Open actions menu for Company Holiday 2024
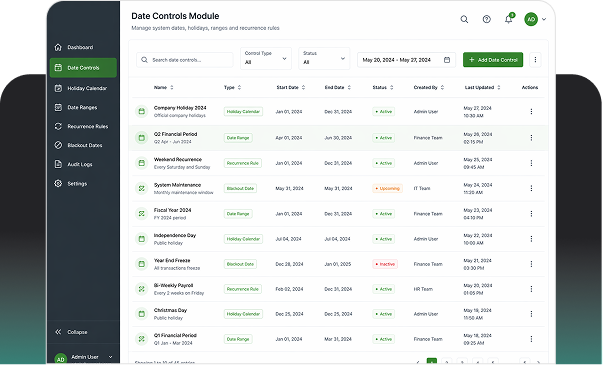This screenshot has height=365, width=603. click(x=531, y=112)
